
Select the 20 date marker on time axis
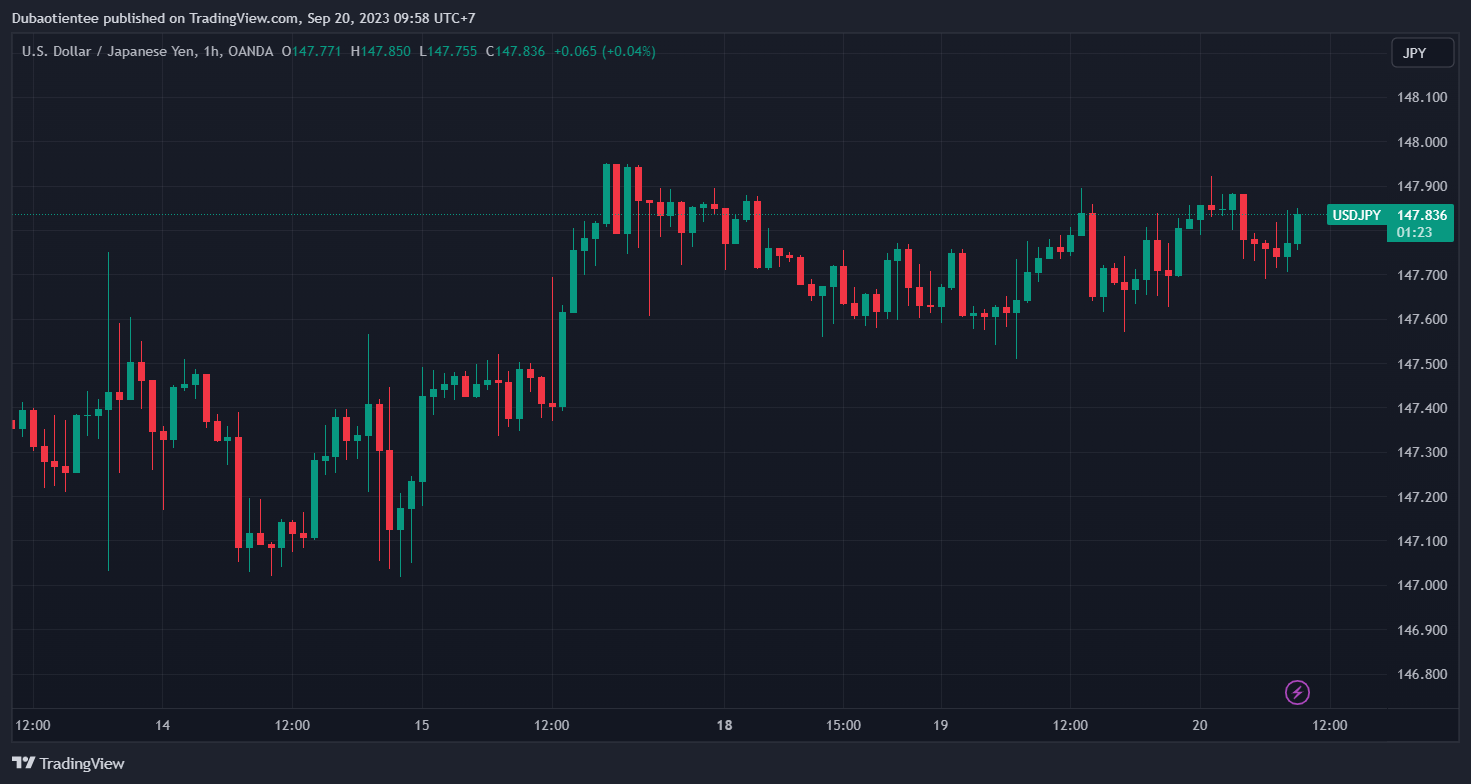pos(1200,725)
